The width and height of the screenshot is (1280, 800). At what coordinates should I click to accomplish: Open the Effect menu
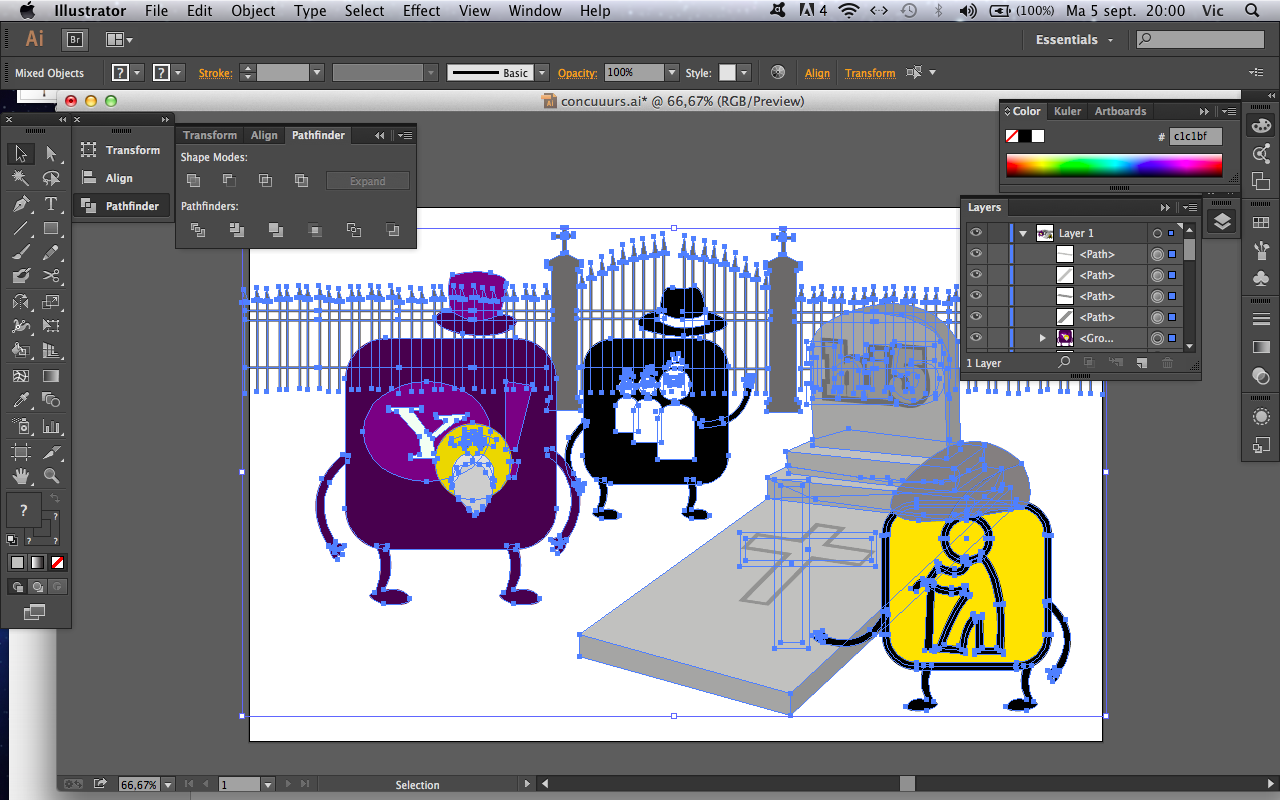click(421, 11)
